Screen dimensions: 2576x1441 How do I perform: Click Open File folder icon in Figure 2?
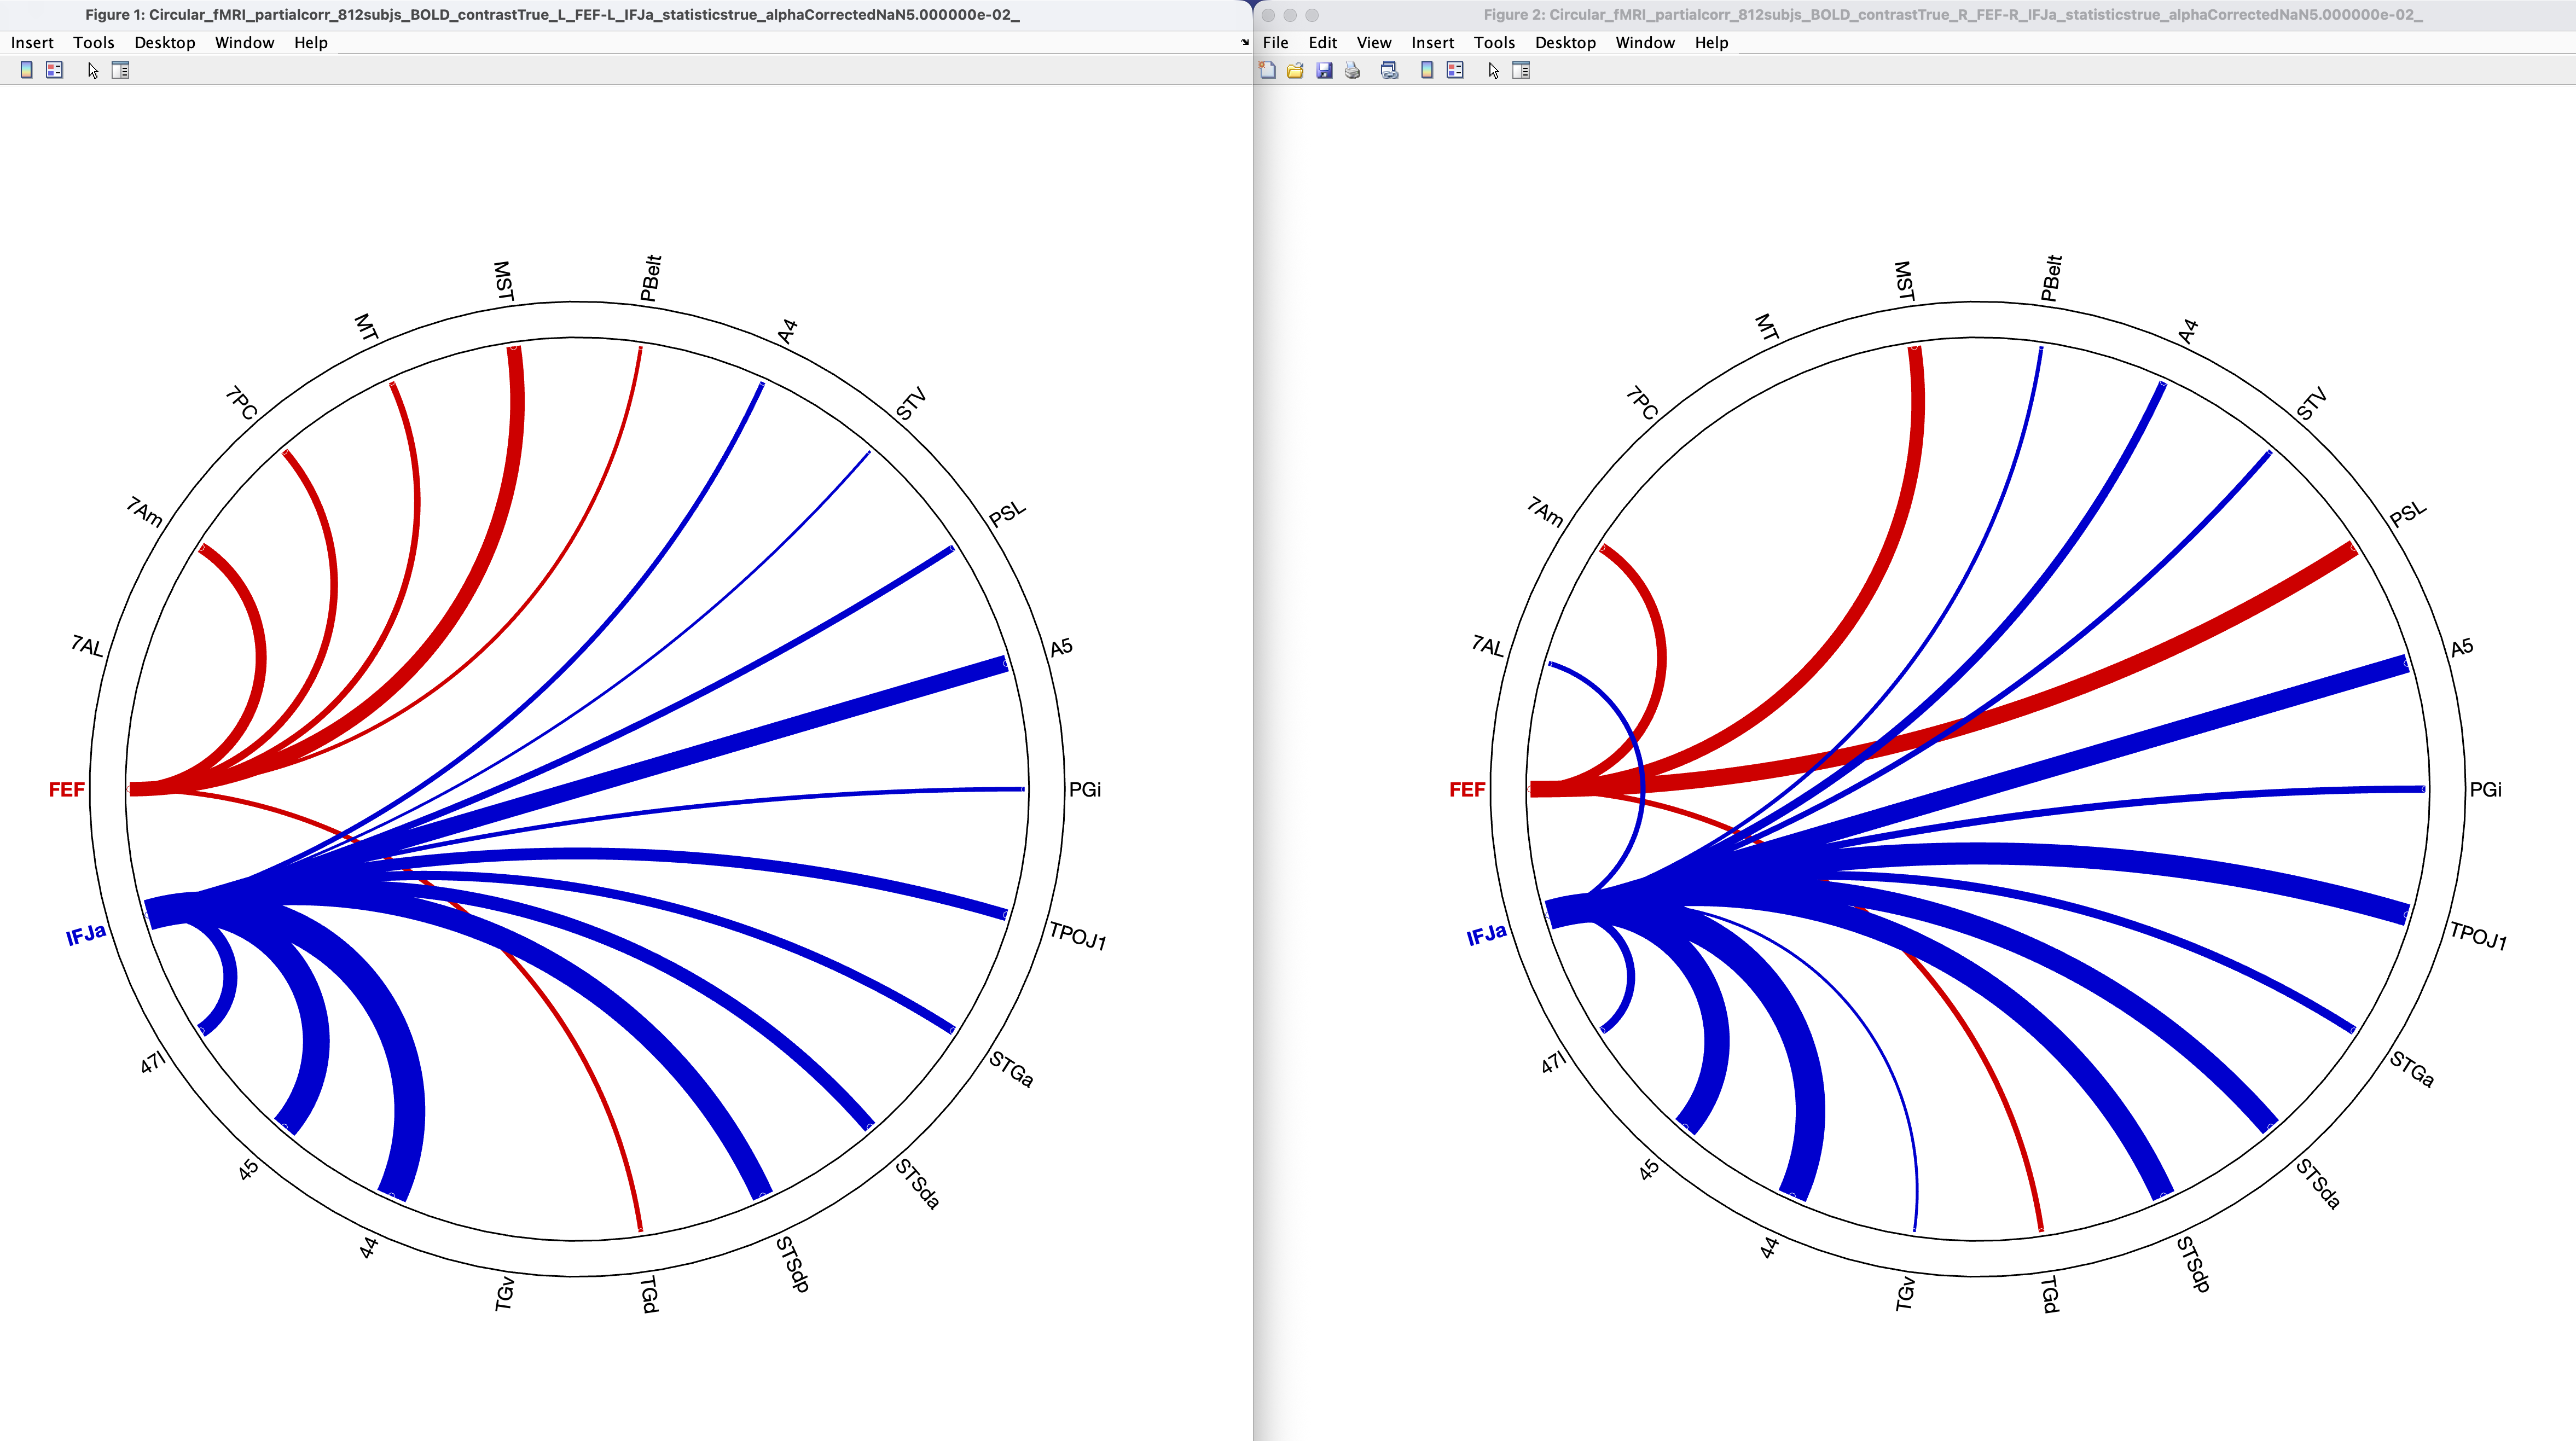(x=1295, y=70)
